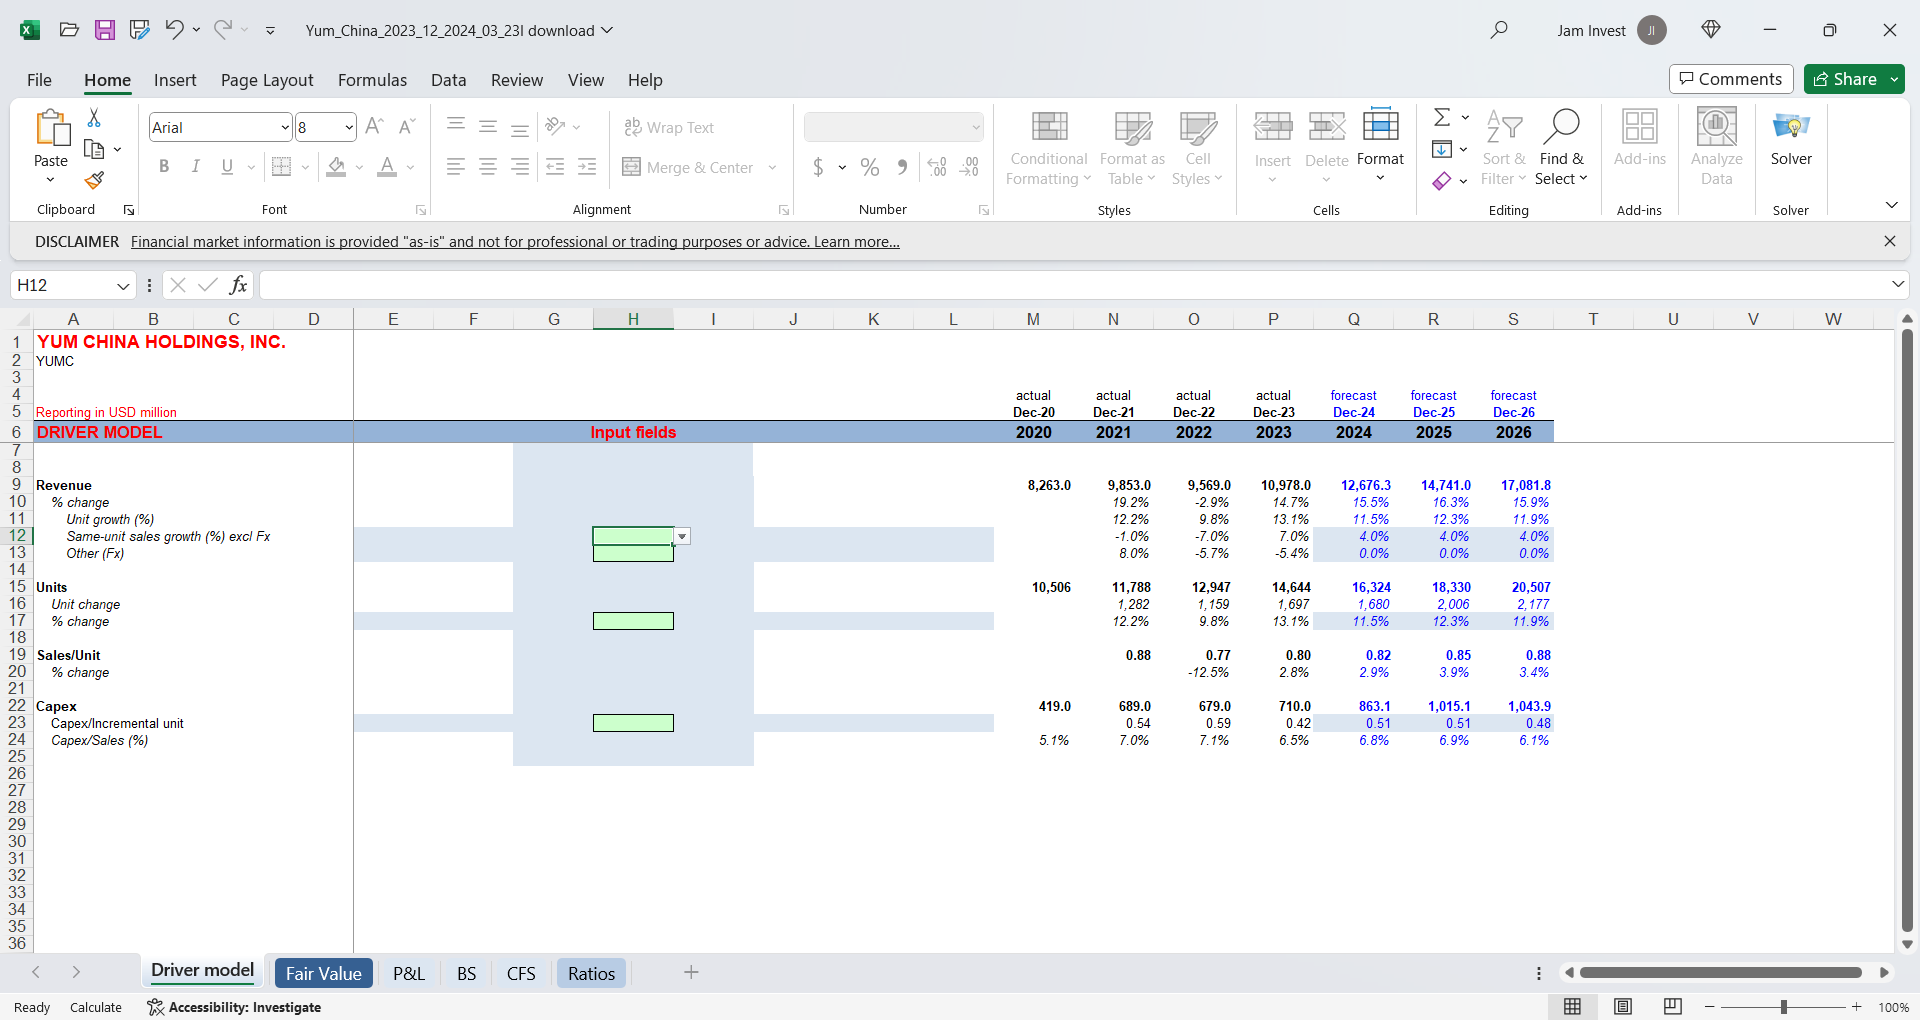Switch to Formulas ribbon tab
This screenshot has width=1920, height=1020.
(x=372, y=80)
